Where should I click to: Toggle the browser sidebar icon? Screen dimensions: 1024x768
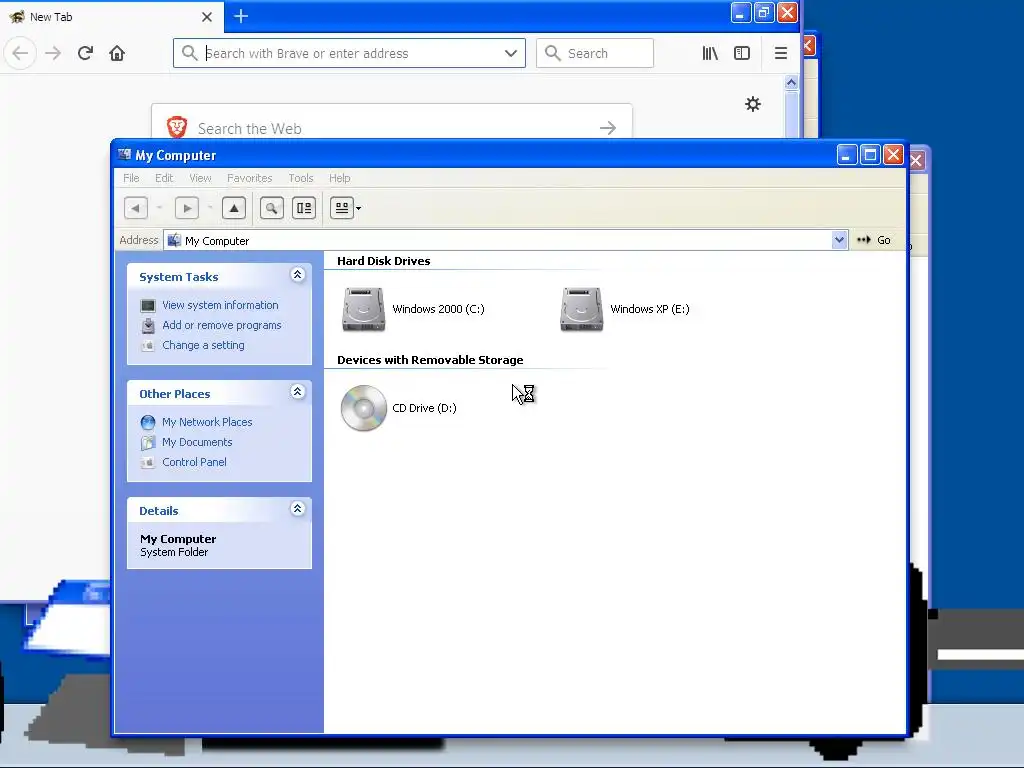coord(742,54)
